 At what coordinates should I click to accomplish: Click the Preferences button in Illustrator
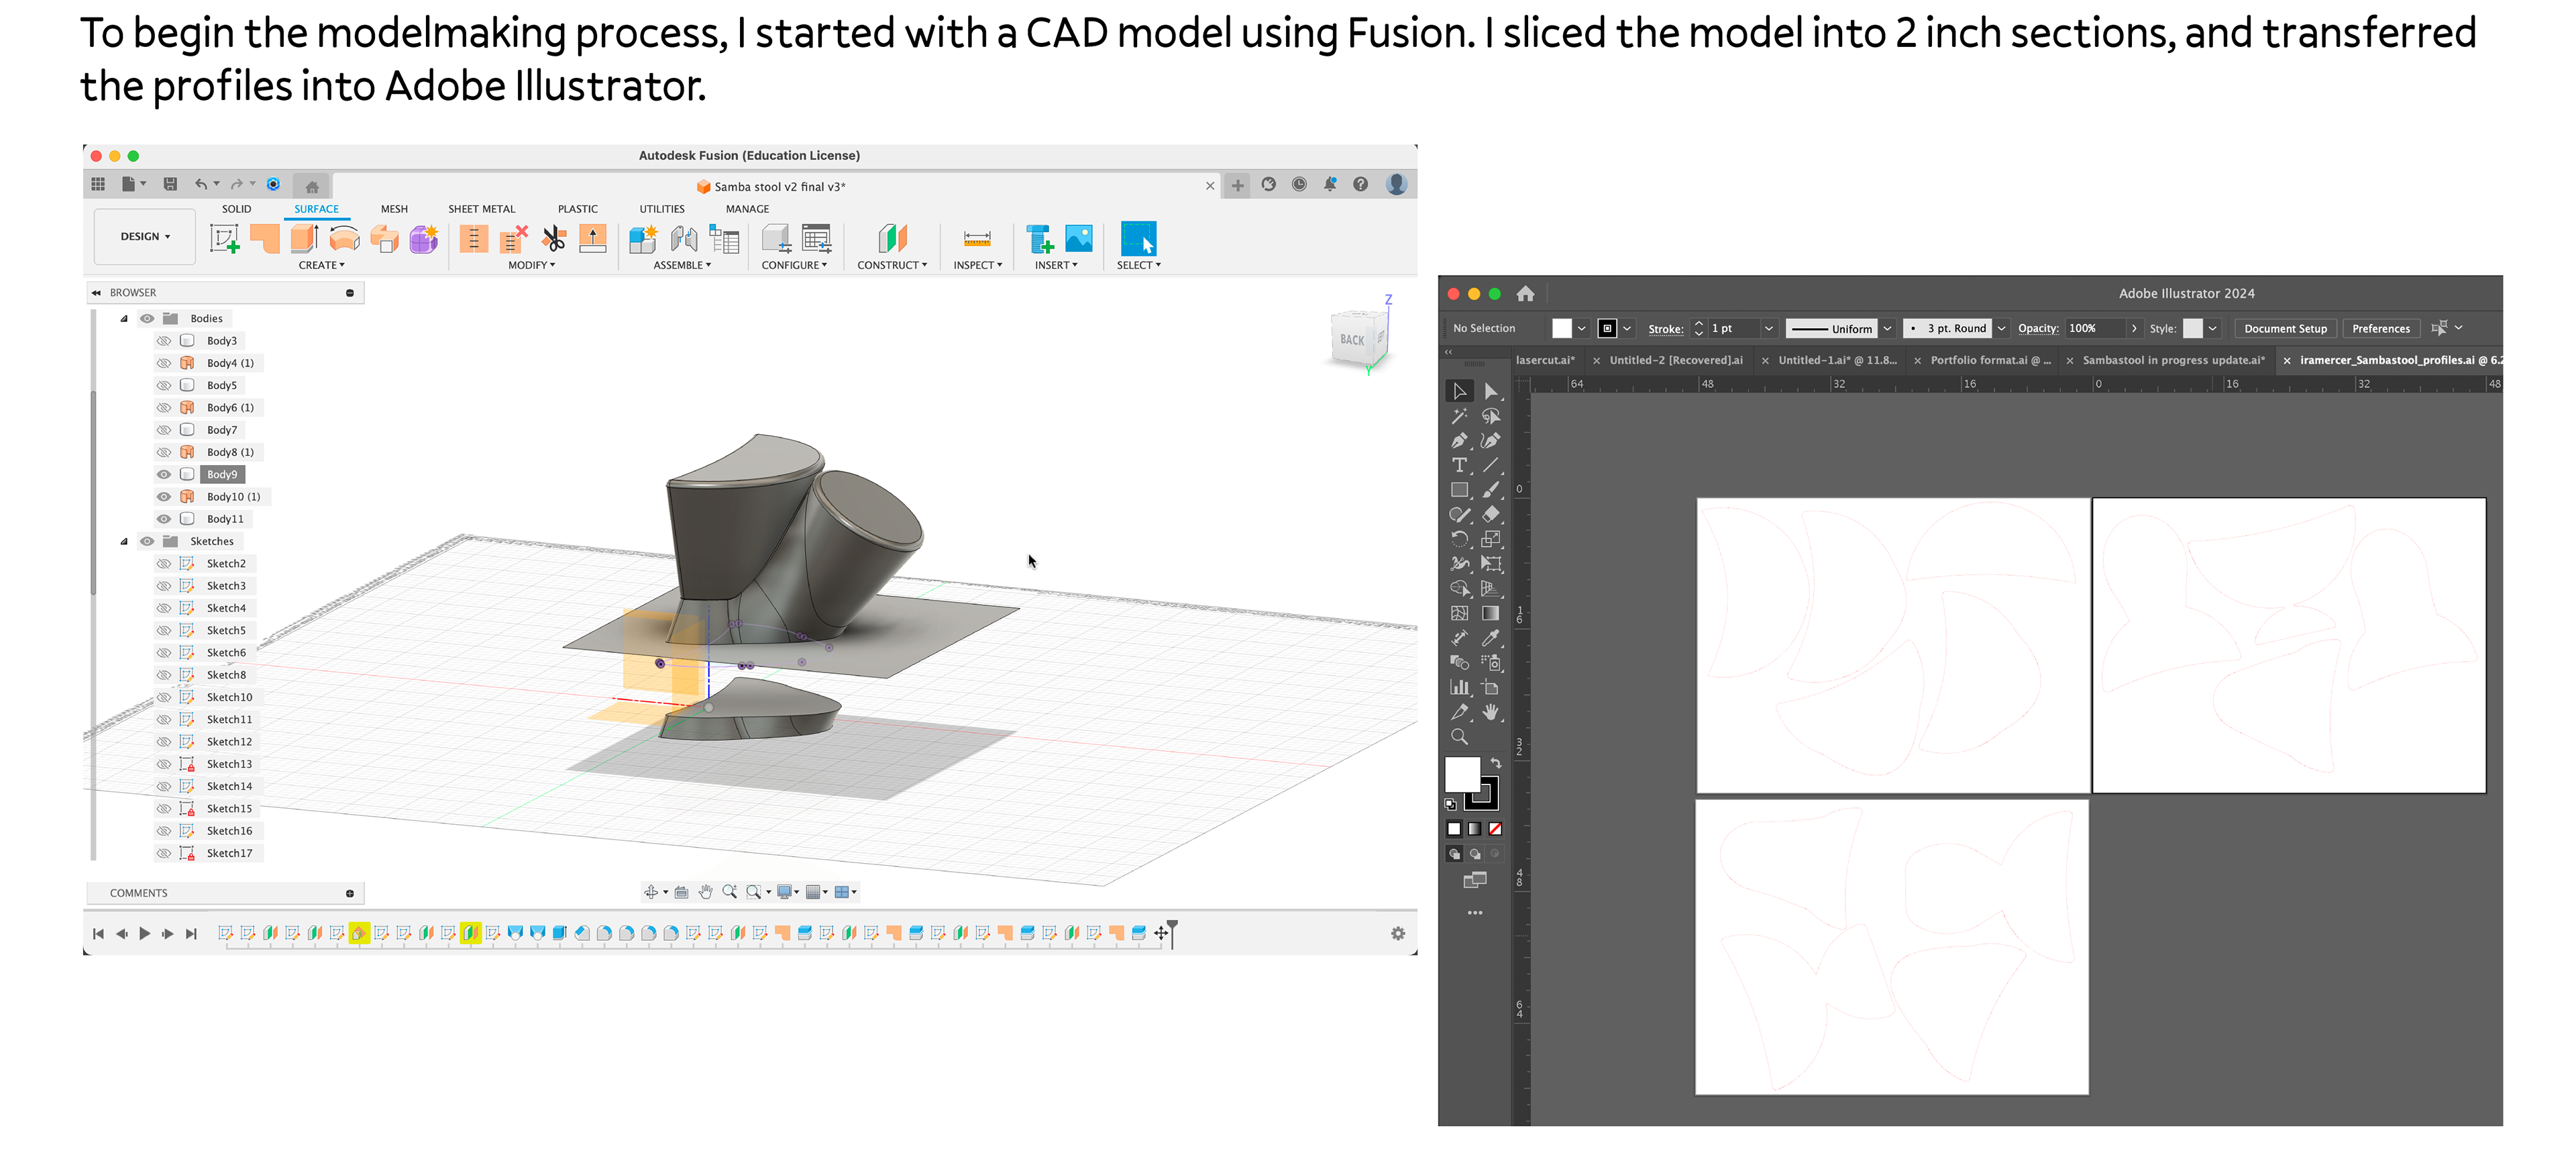point(2380,328)
